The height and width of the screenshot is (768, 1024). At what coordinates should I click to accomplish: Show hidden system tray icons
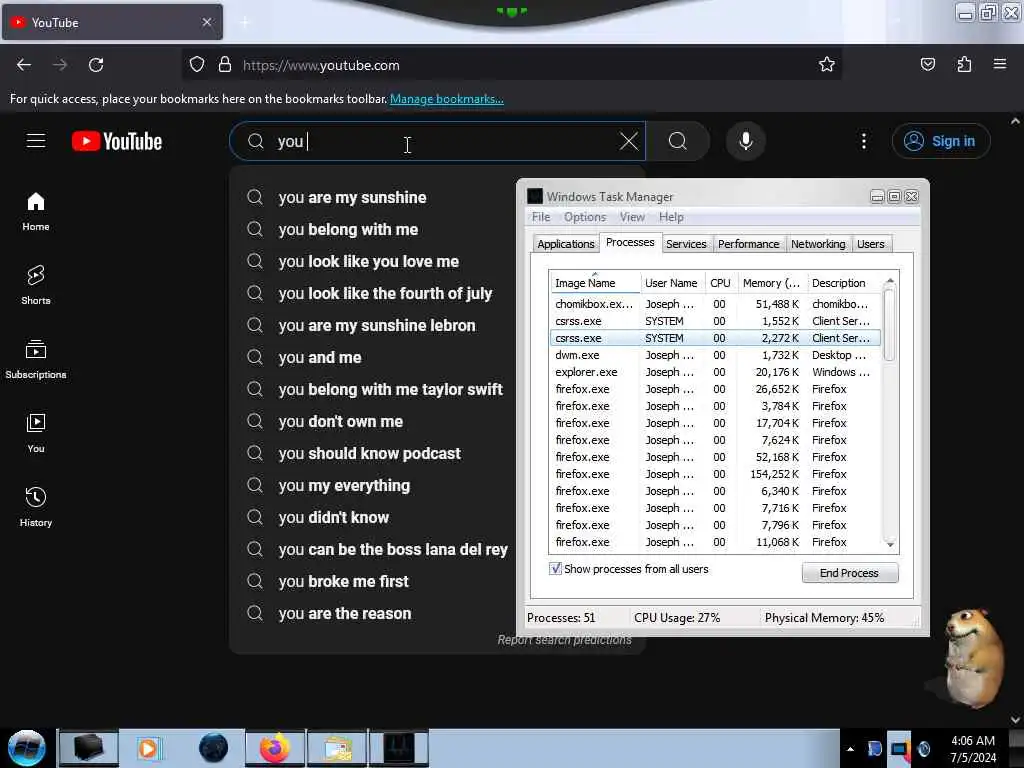(x=850, y=749)
